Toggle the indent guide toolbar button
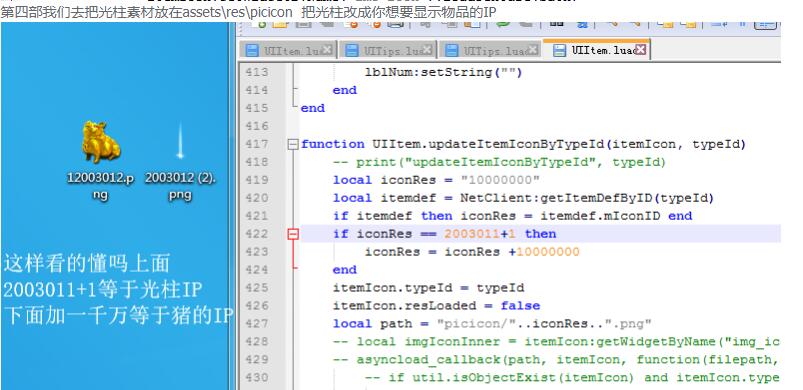This screenshot has height=390, width=803. coord(766,24)
